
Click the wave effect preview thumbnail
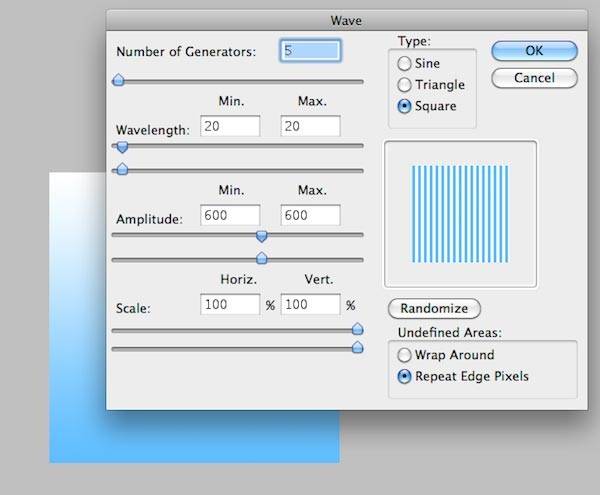(460, 213)
